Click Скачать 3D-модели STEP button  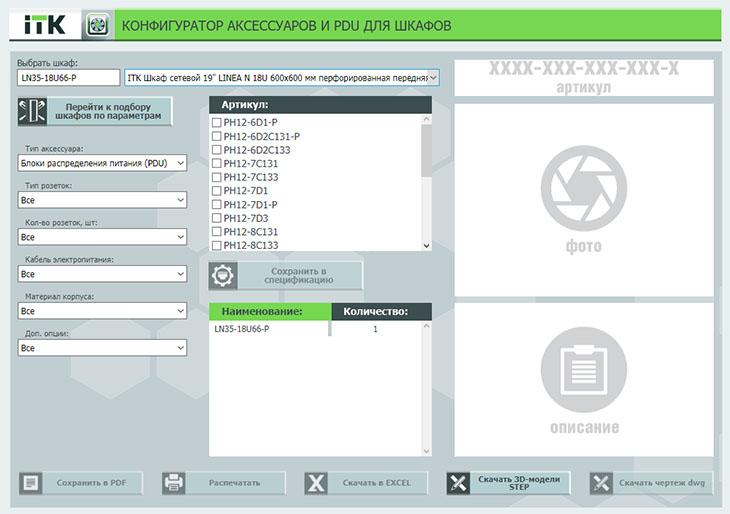click(508, 483)
